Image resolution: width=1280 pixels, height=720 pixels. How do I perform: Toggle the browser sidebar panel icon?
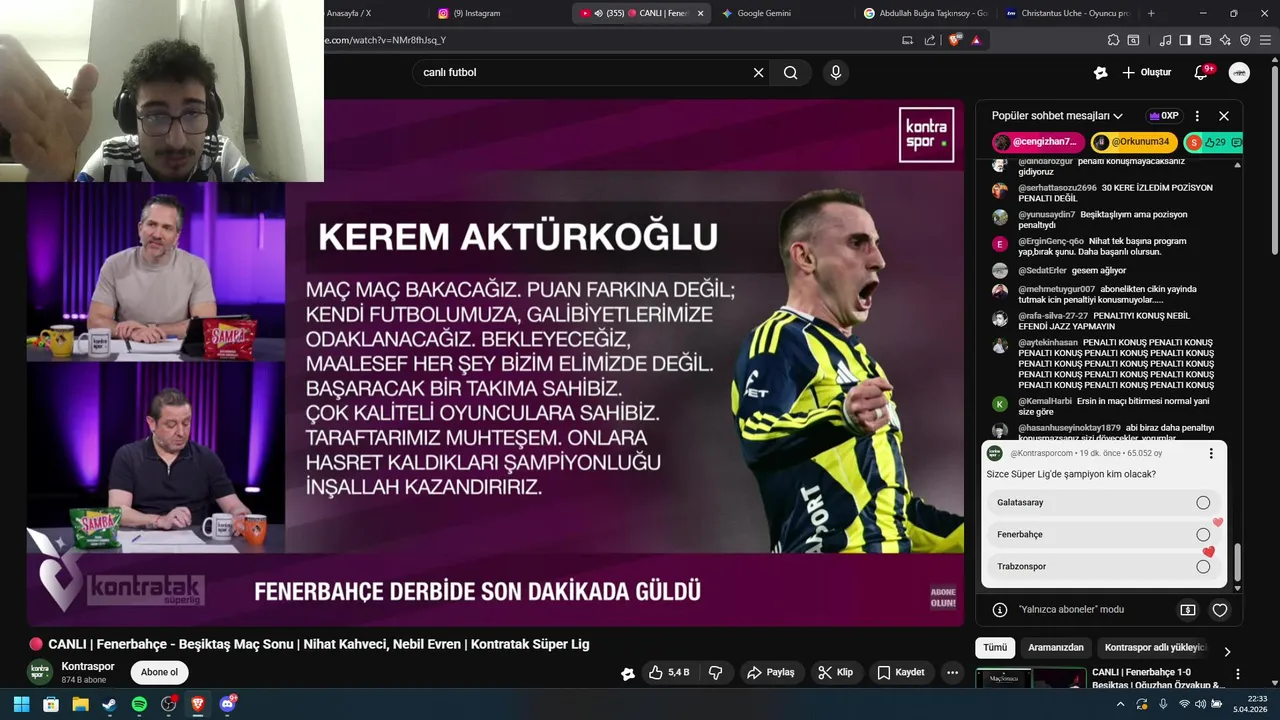[1185, 40]
